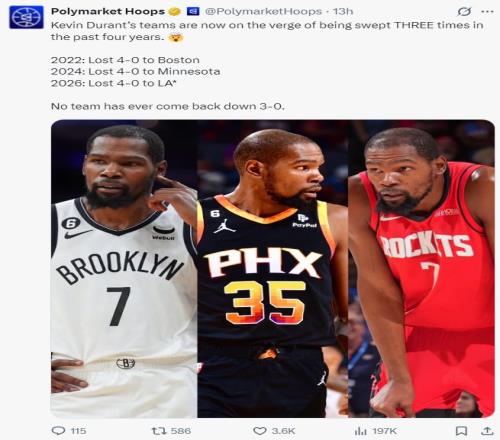Click the share post icon
This screenshot has width=500, height=440.
point(487,431)
